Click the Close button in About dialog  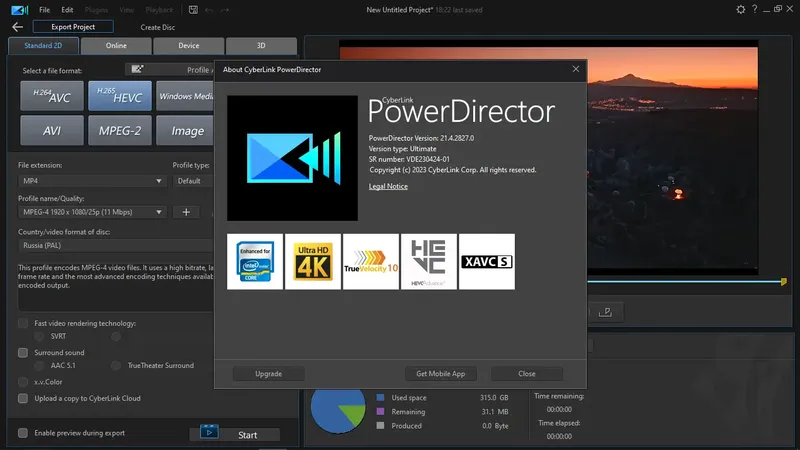(527, 373)
